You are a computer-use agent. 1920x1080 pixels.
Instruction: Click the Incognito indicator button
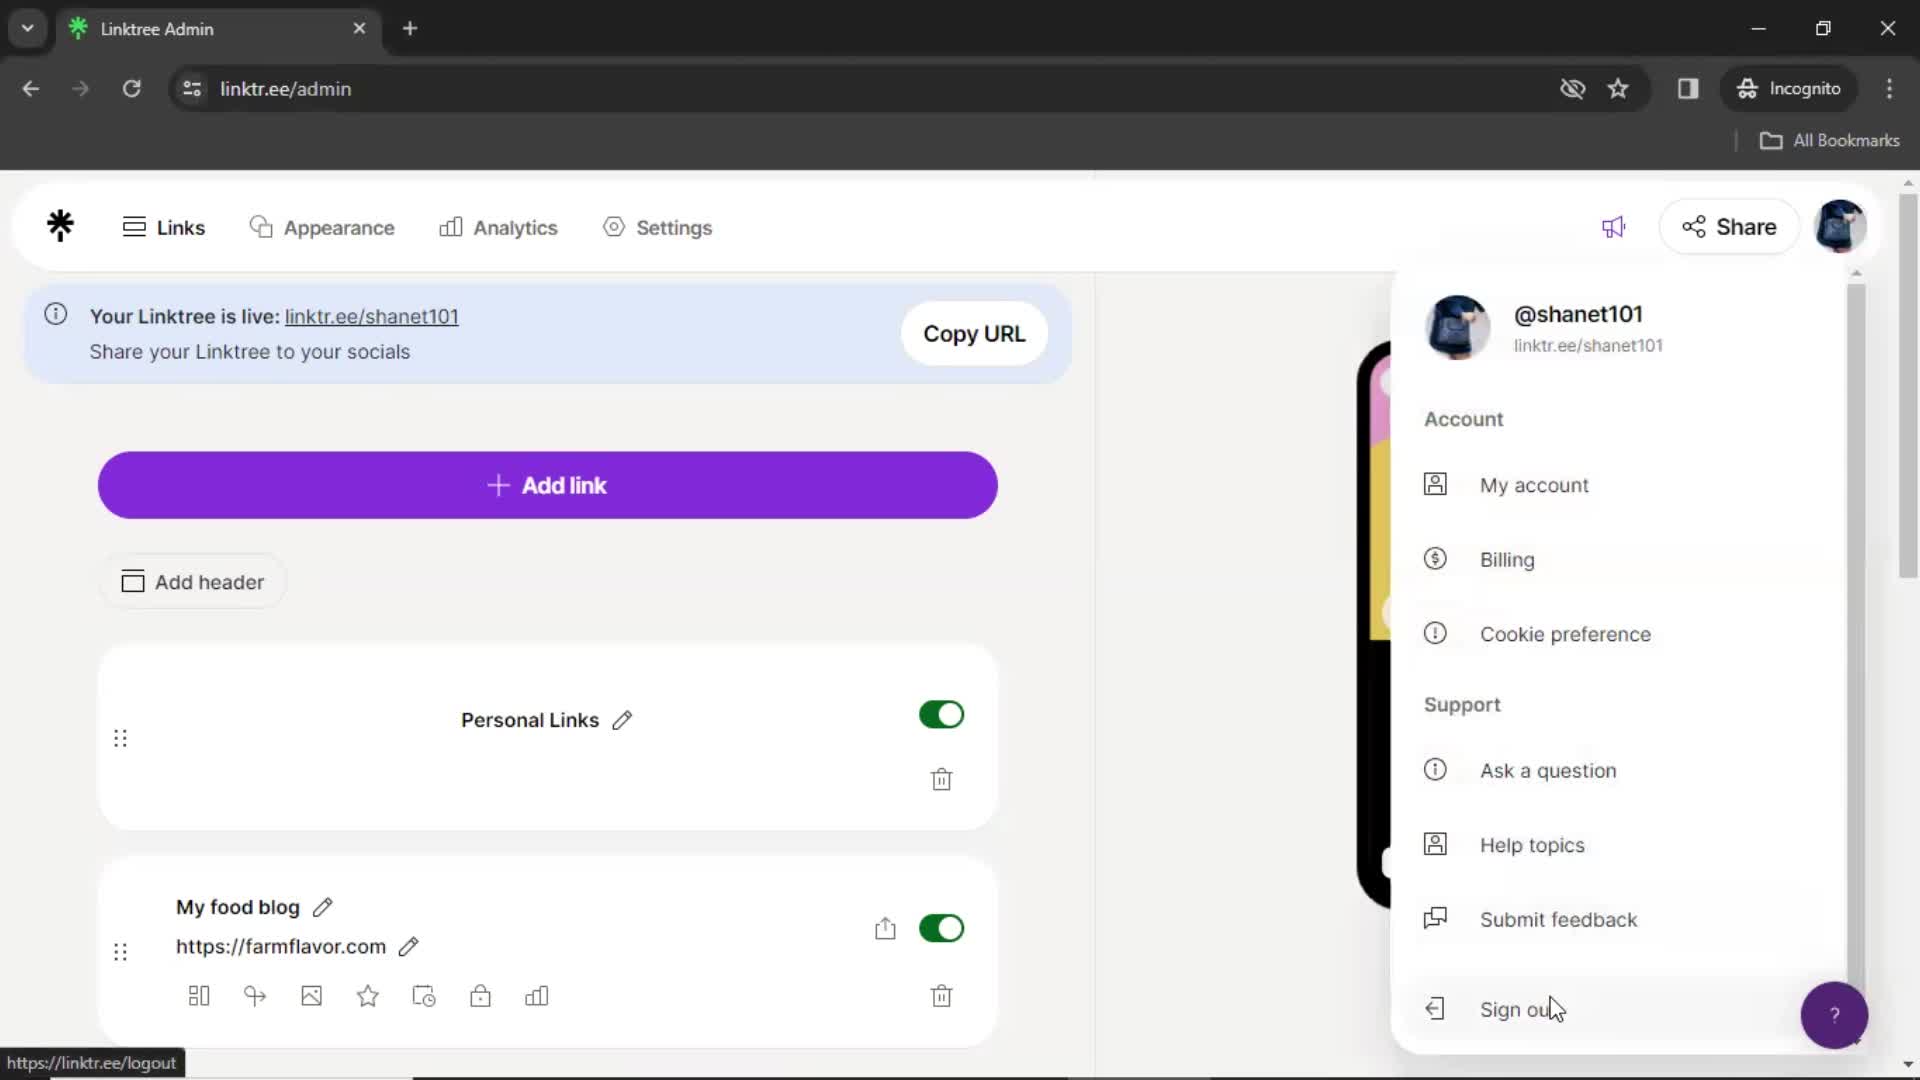(x=1789, y=89)
